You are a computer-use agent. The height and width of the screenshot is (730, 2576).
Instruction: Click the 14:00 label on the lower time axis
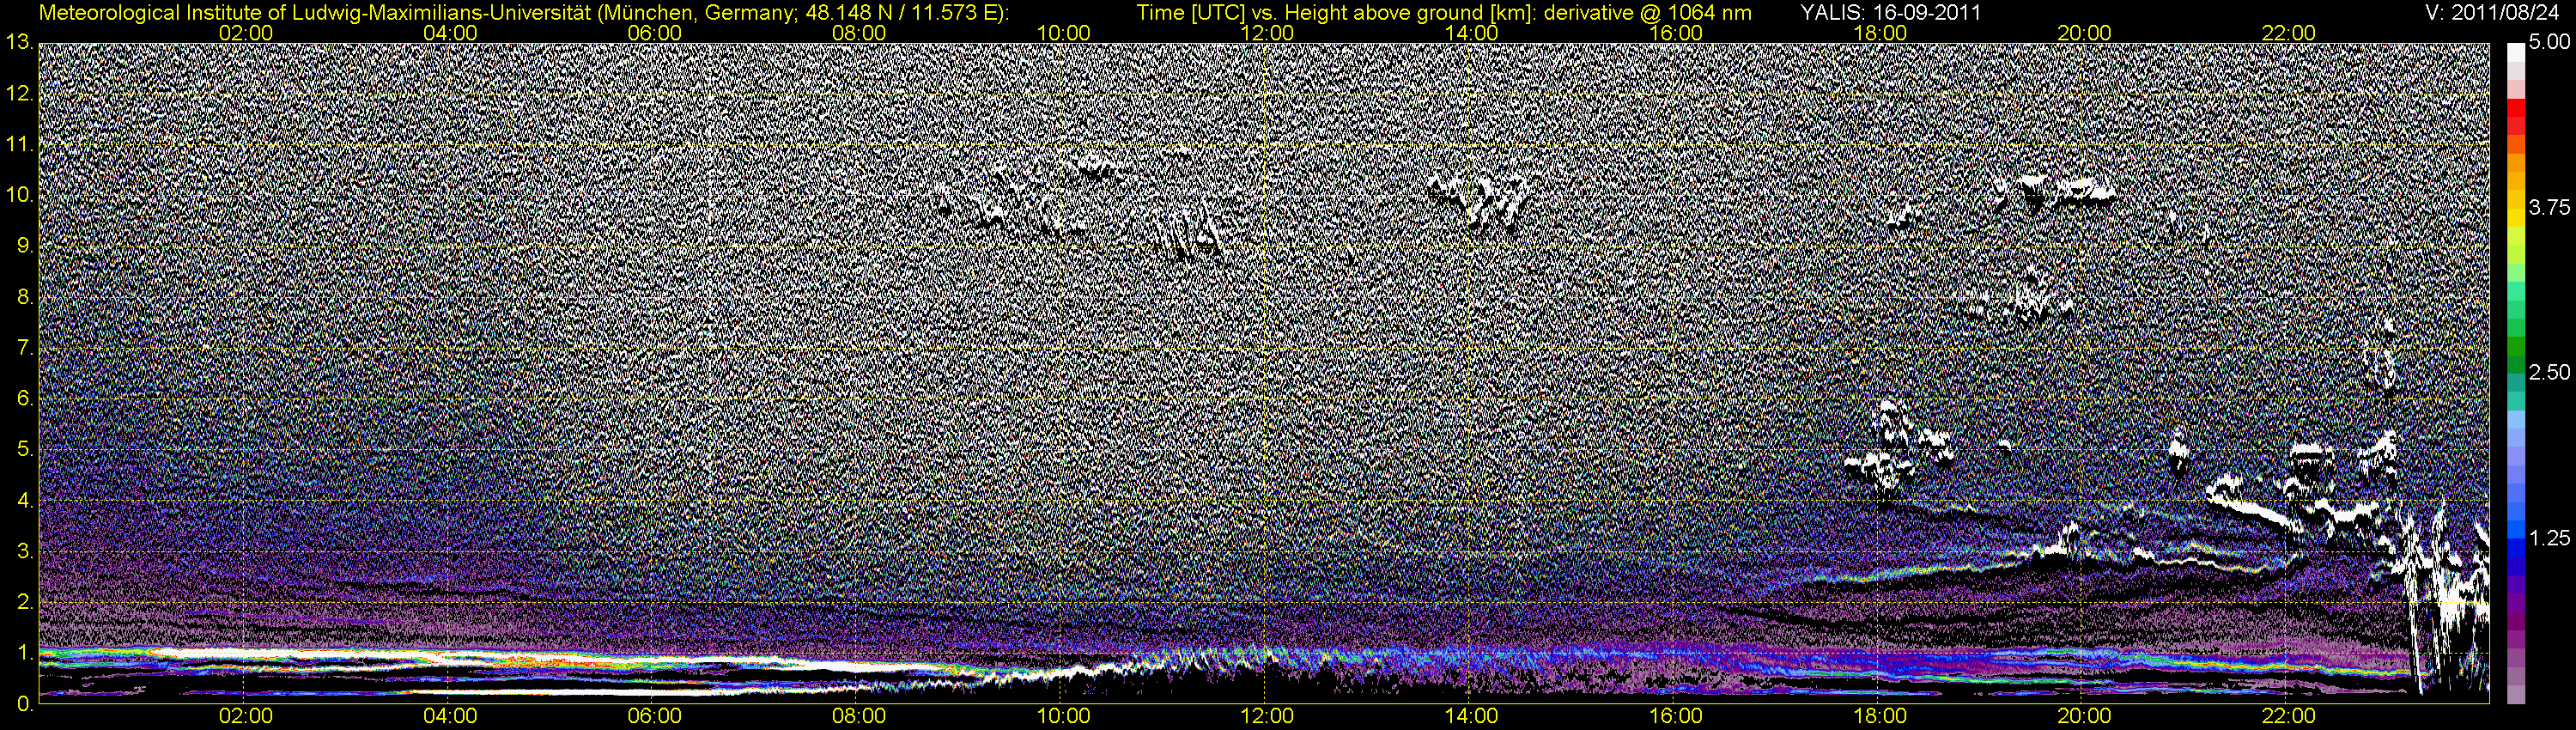(1472, 717)
